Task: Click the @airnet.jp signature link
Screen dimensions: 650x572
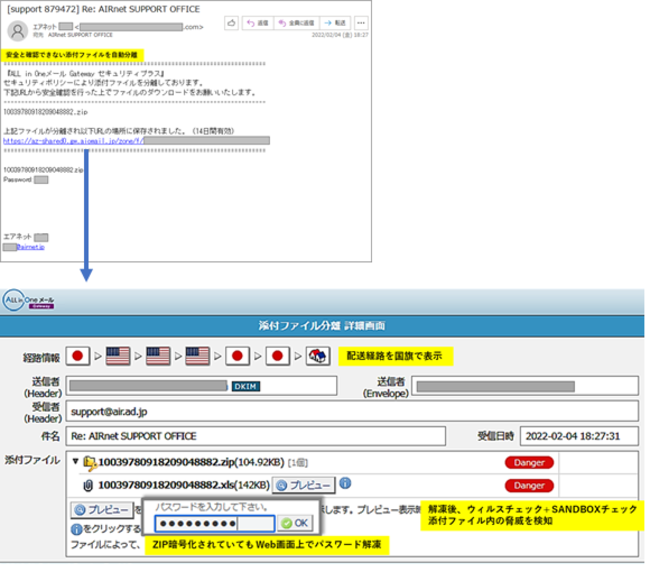Action: [x=30, y=247]
